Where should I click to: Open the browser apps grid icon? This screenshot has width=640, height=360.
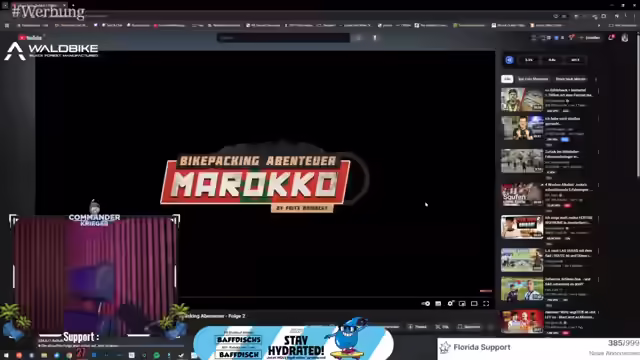click(7, 25)
